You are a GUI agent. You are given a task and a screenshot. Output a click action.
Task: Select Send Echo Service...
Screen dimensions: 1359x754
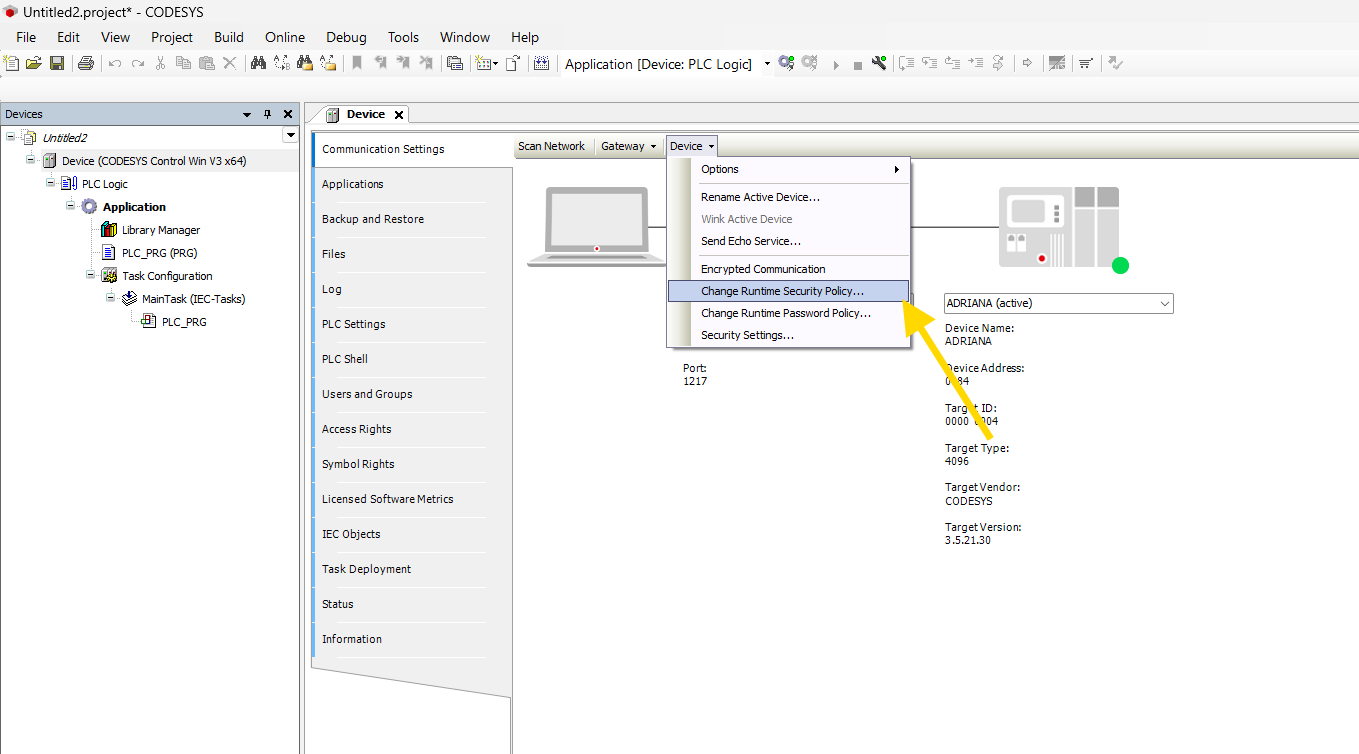coord(789,241)
